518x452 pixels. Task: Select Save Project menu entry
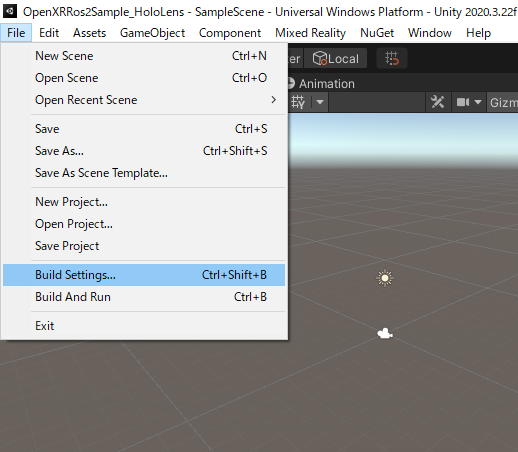tap(144, 246)
